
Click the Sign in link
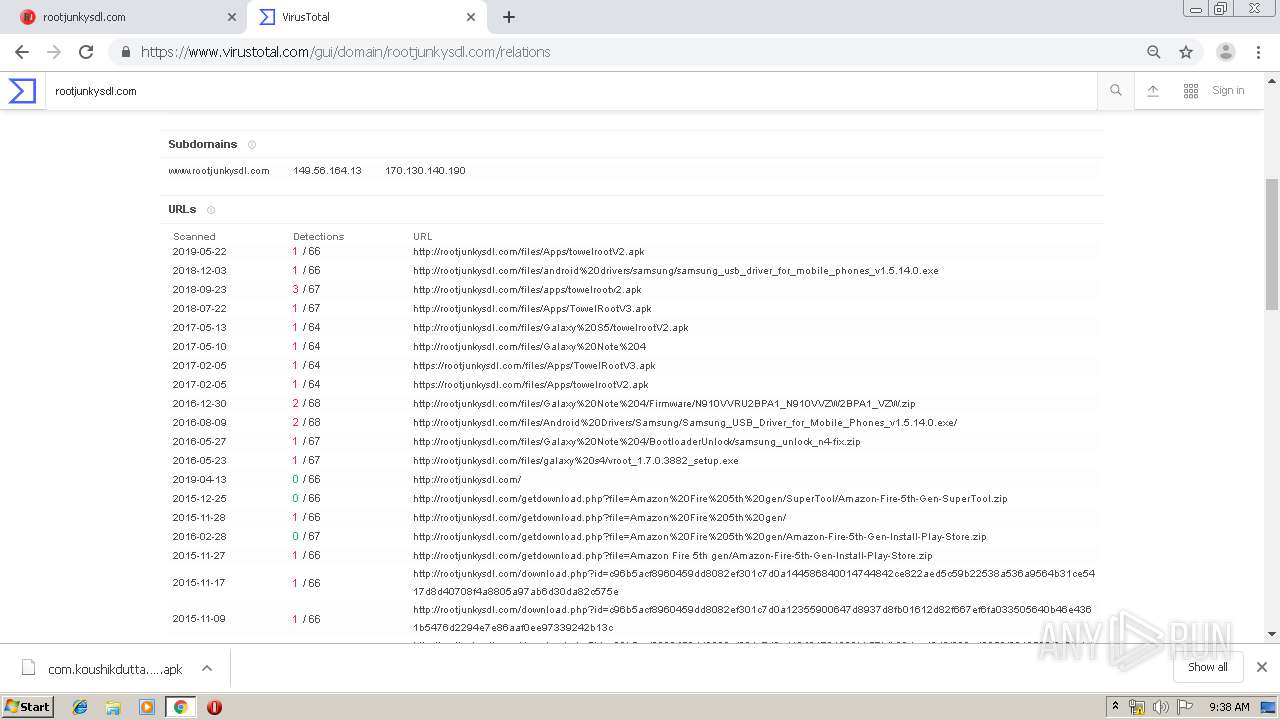point(1228,90)
